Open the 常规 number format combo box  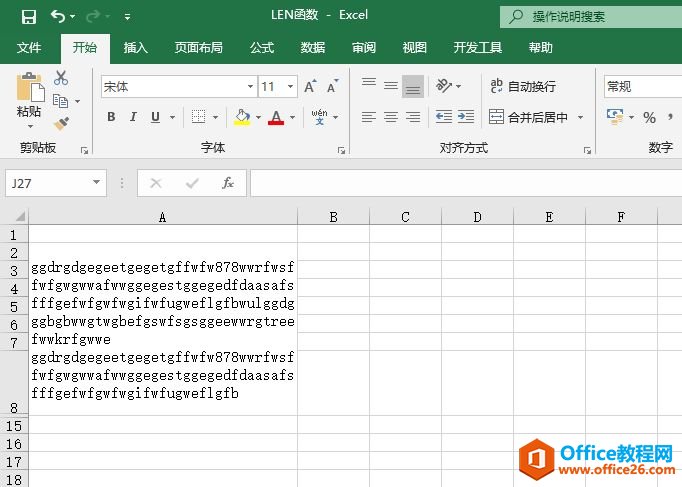click(x=643, y=87)
